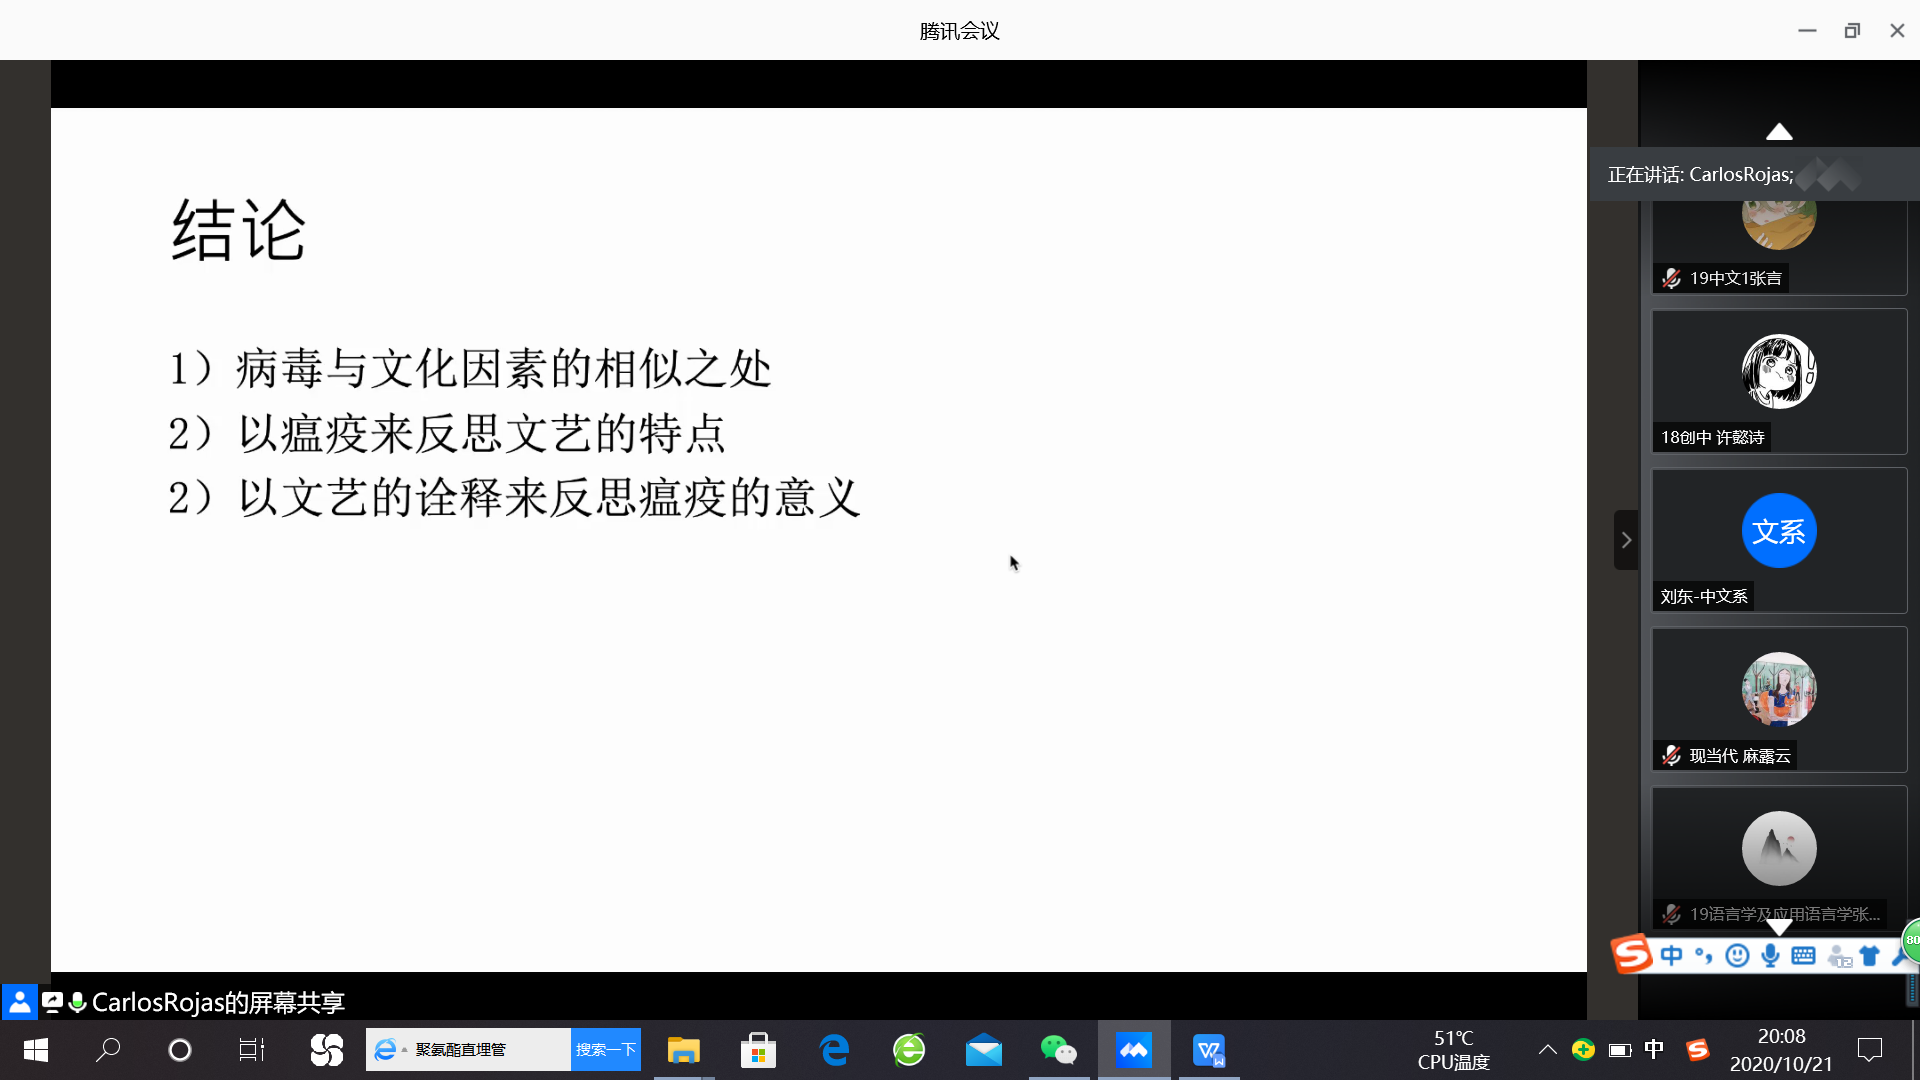Click 许懿诗 anime avatar thumbnail
1920x1080 pixels.
(x=1779, y=371)
